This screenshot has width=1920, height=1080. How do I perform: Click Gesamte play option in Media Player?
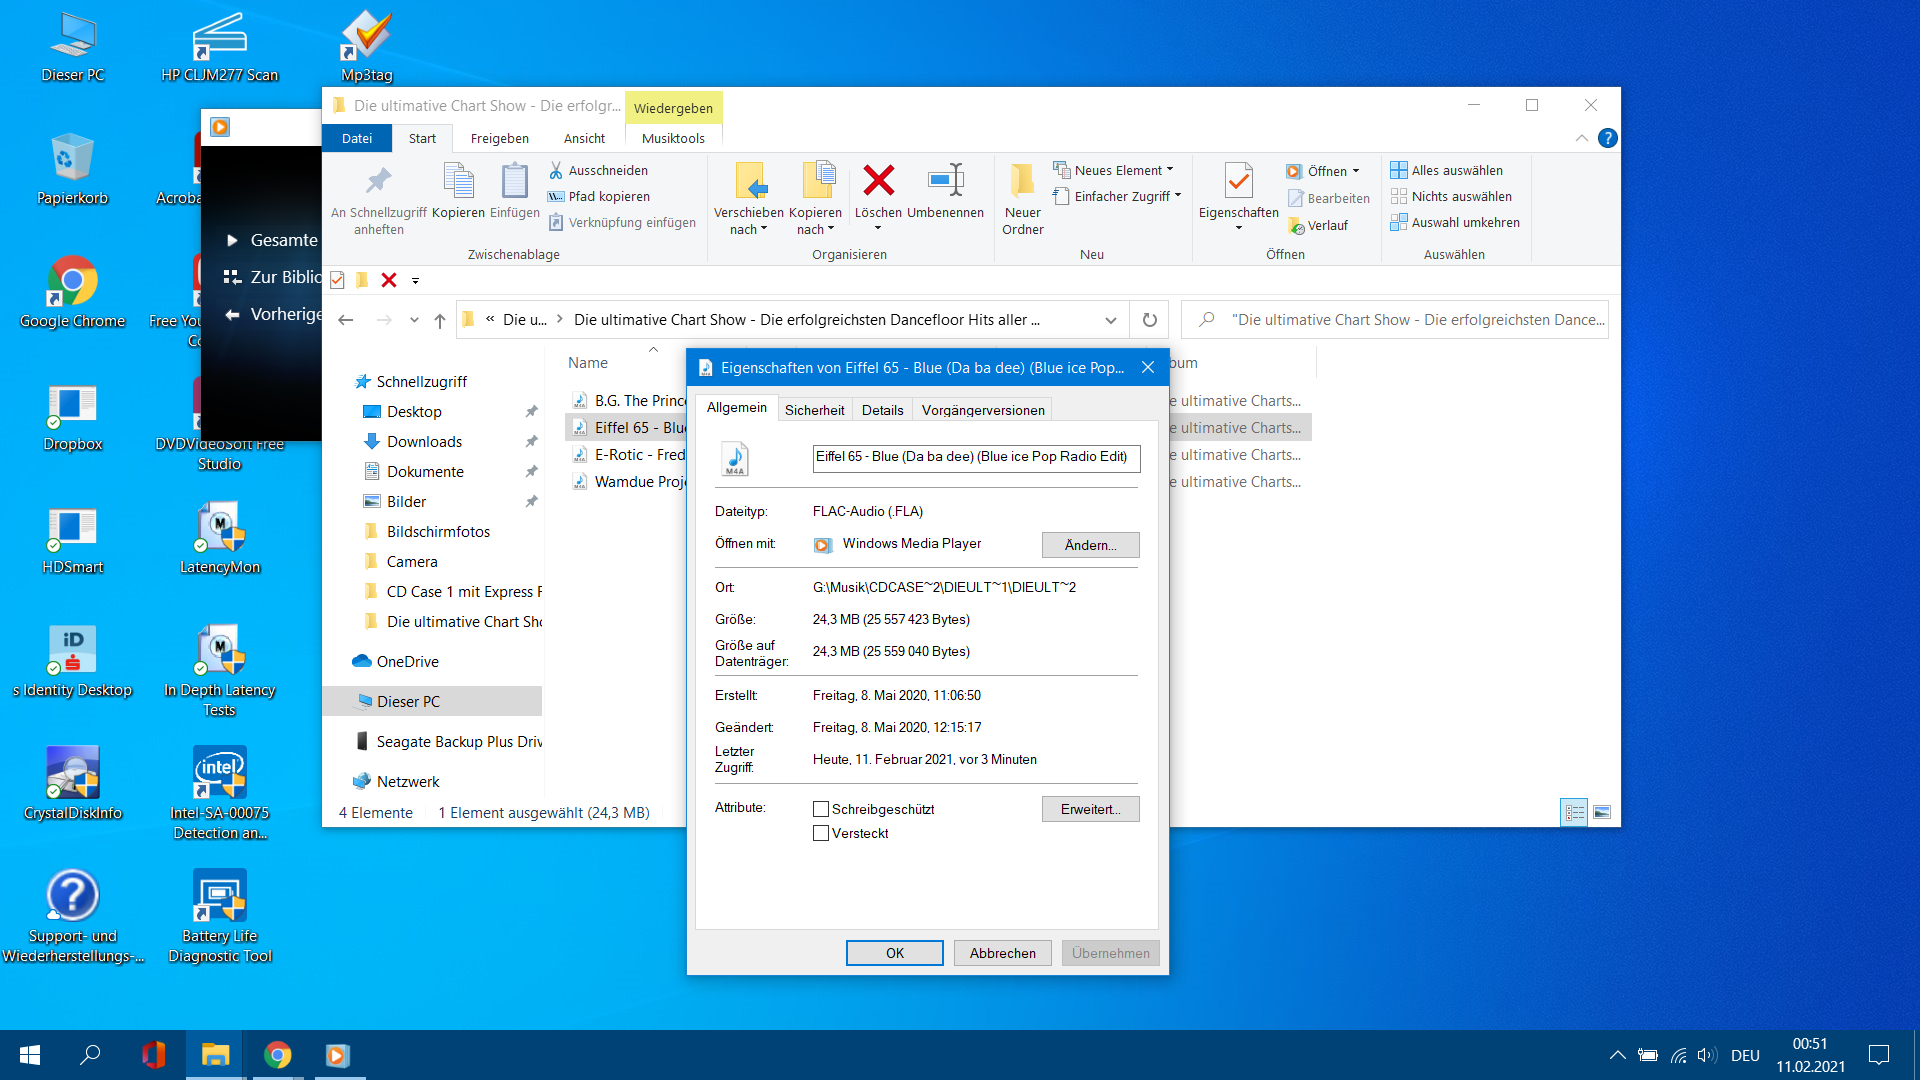272,240
